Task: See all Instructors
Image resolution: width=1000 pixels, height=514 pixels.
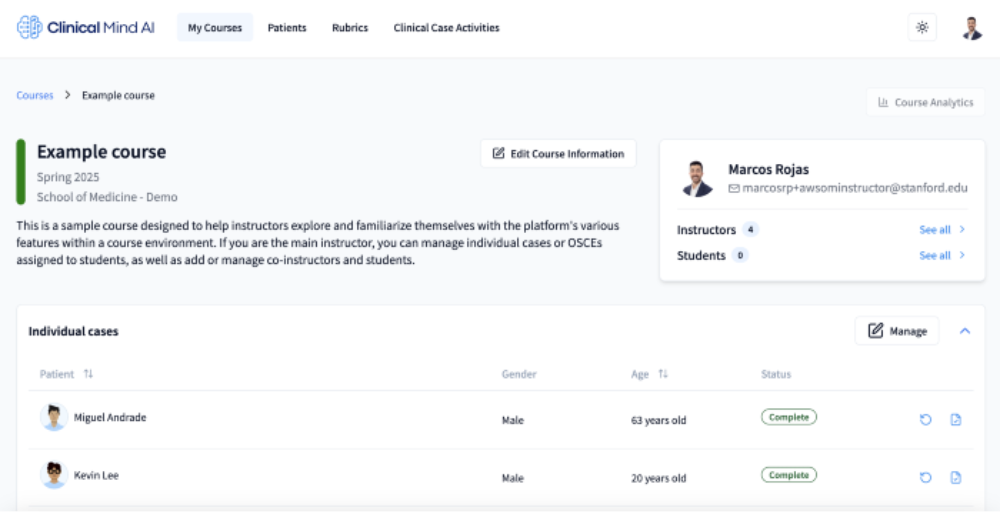Action: [942, 230]
